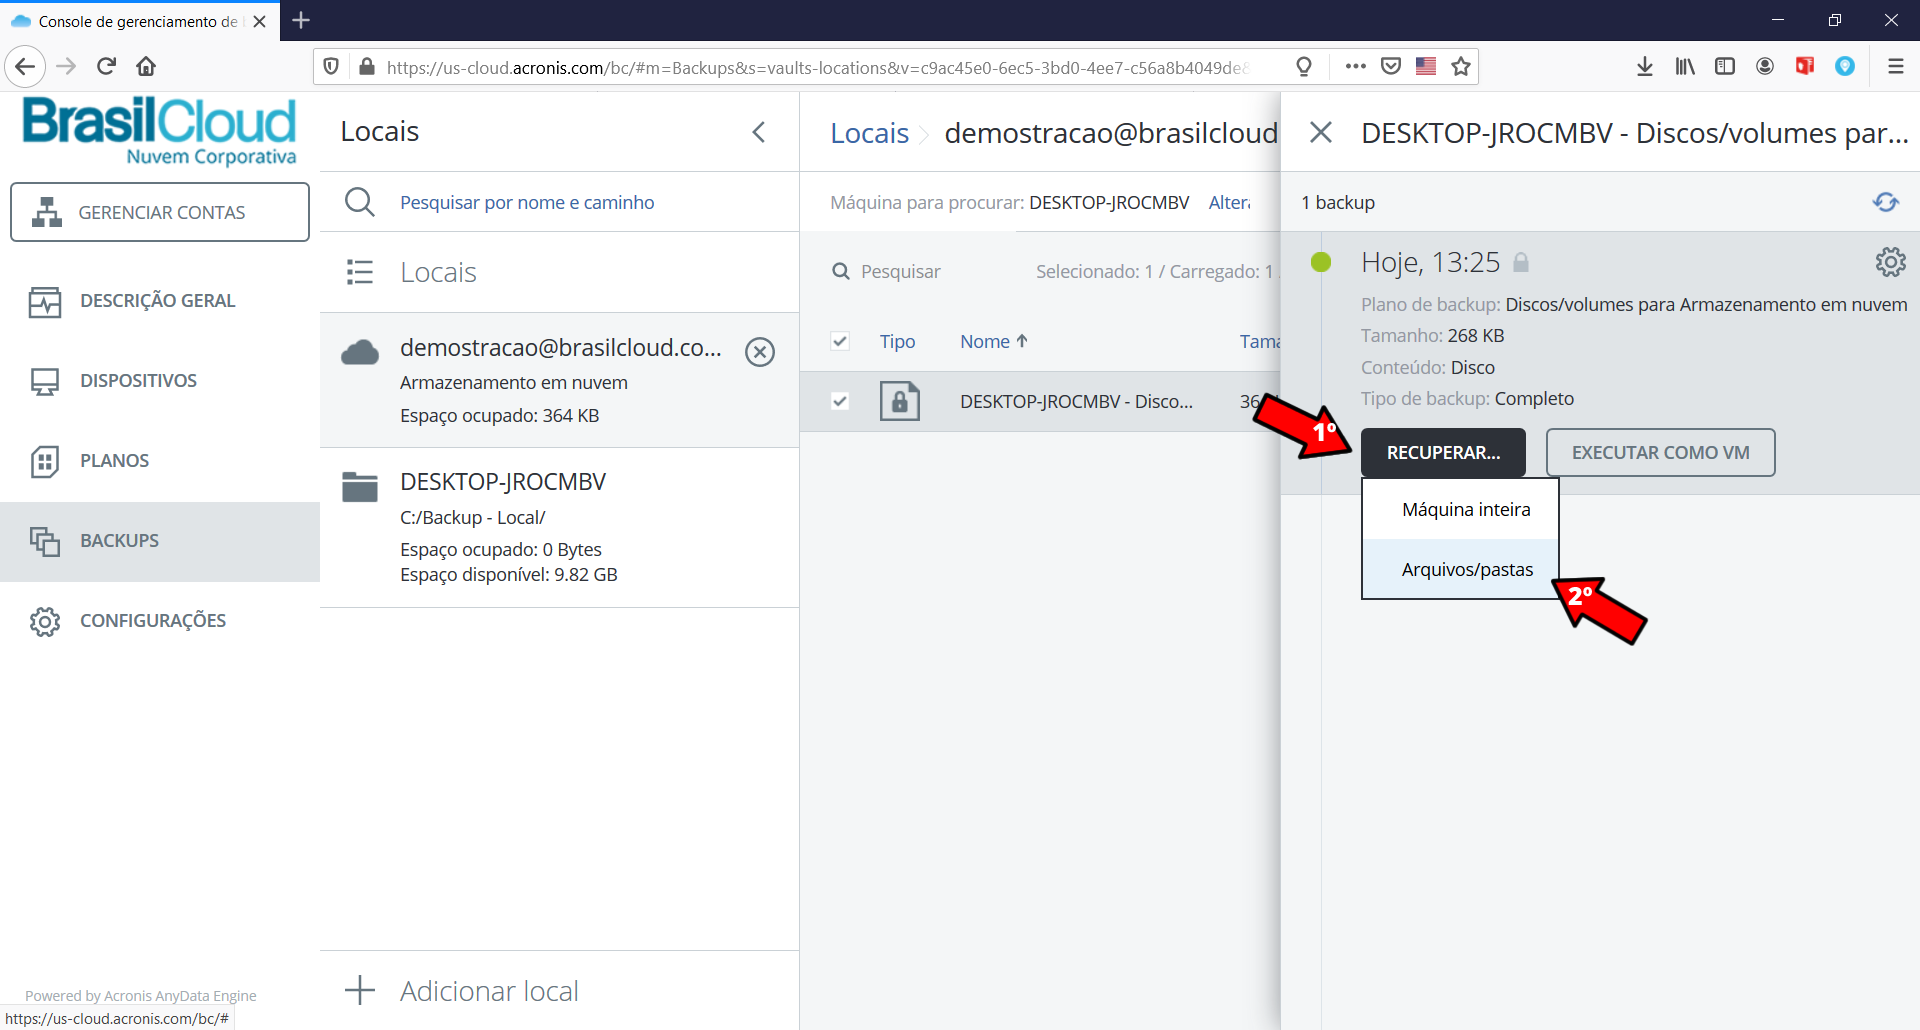
Task: Click Recuperar dropdown button
Action: pos(1443,452)
